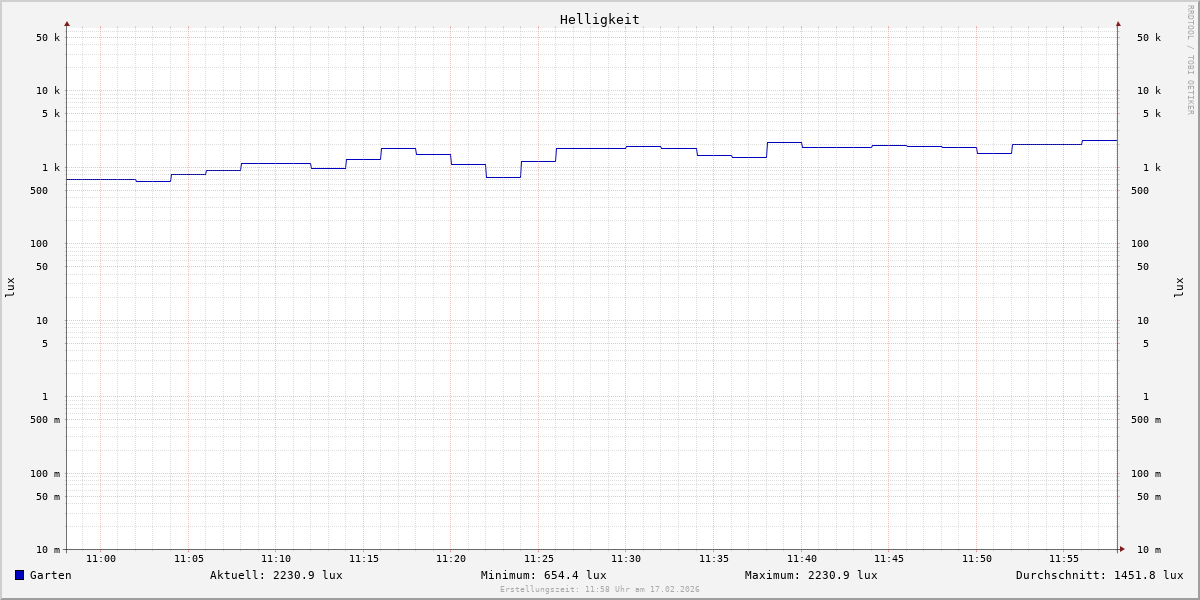
Task: Select the Maximum 2230.9 lux value
Action: 811,575
